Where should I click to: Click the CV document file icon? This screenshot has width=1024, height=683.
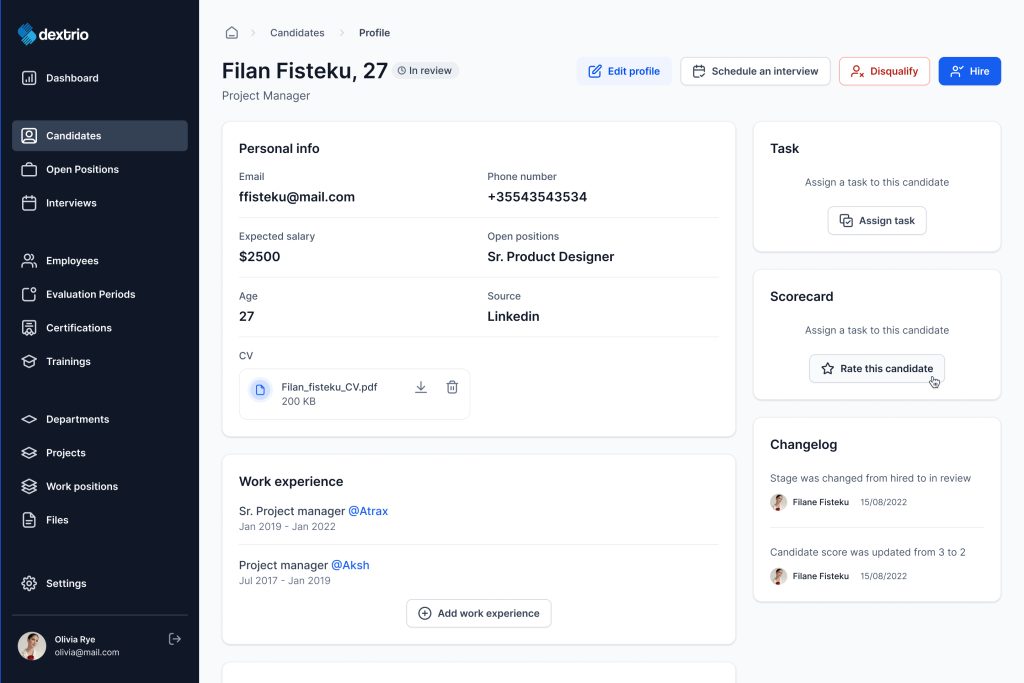(x=260, y=390)
